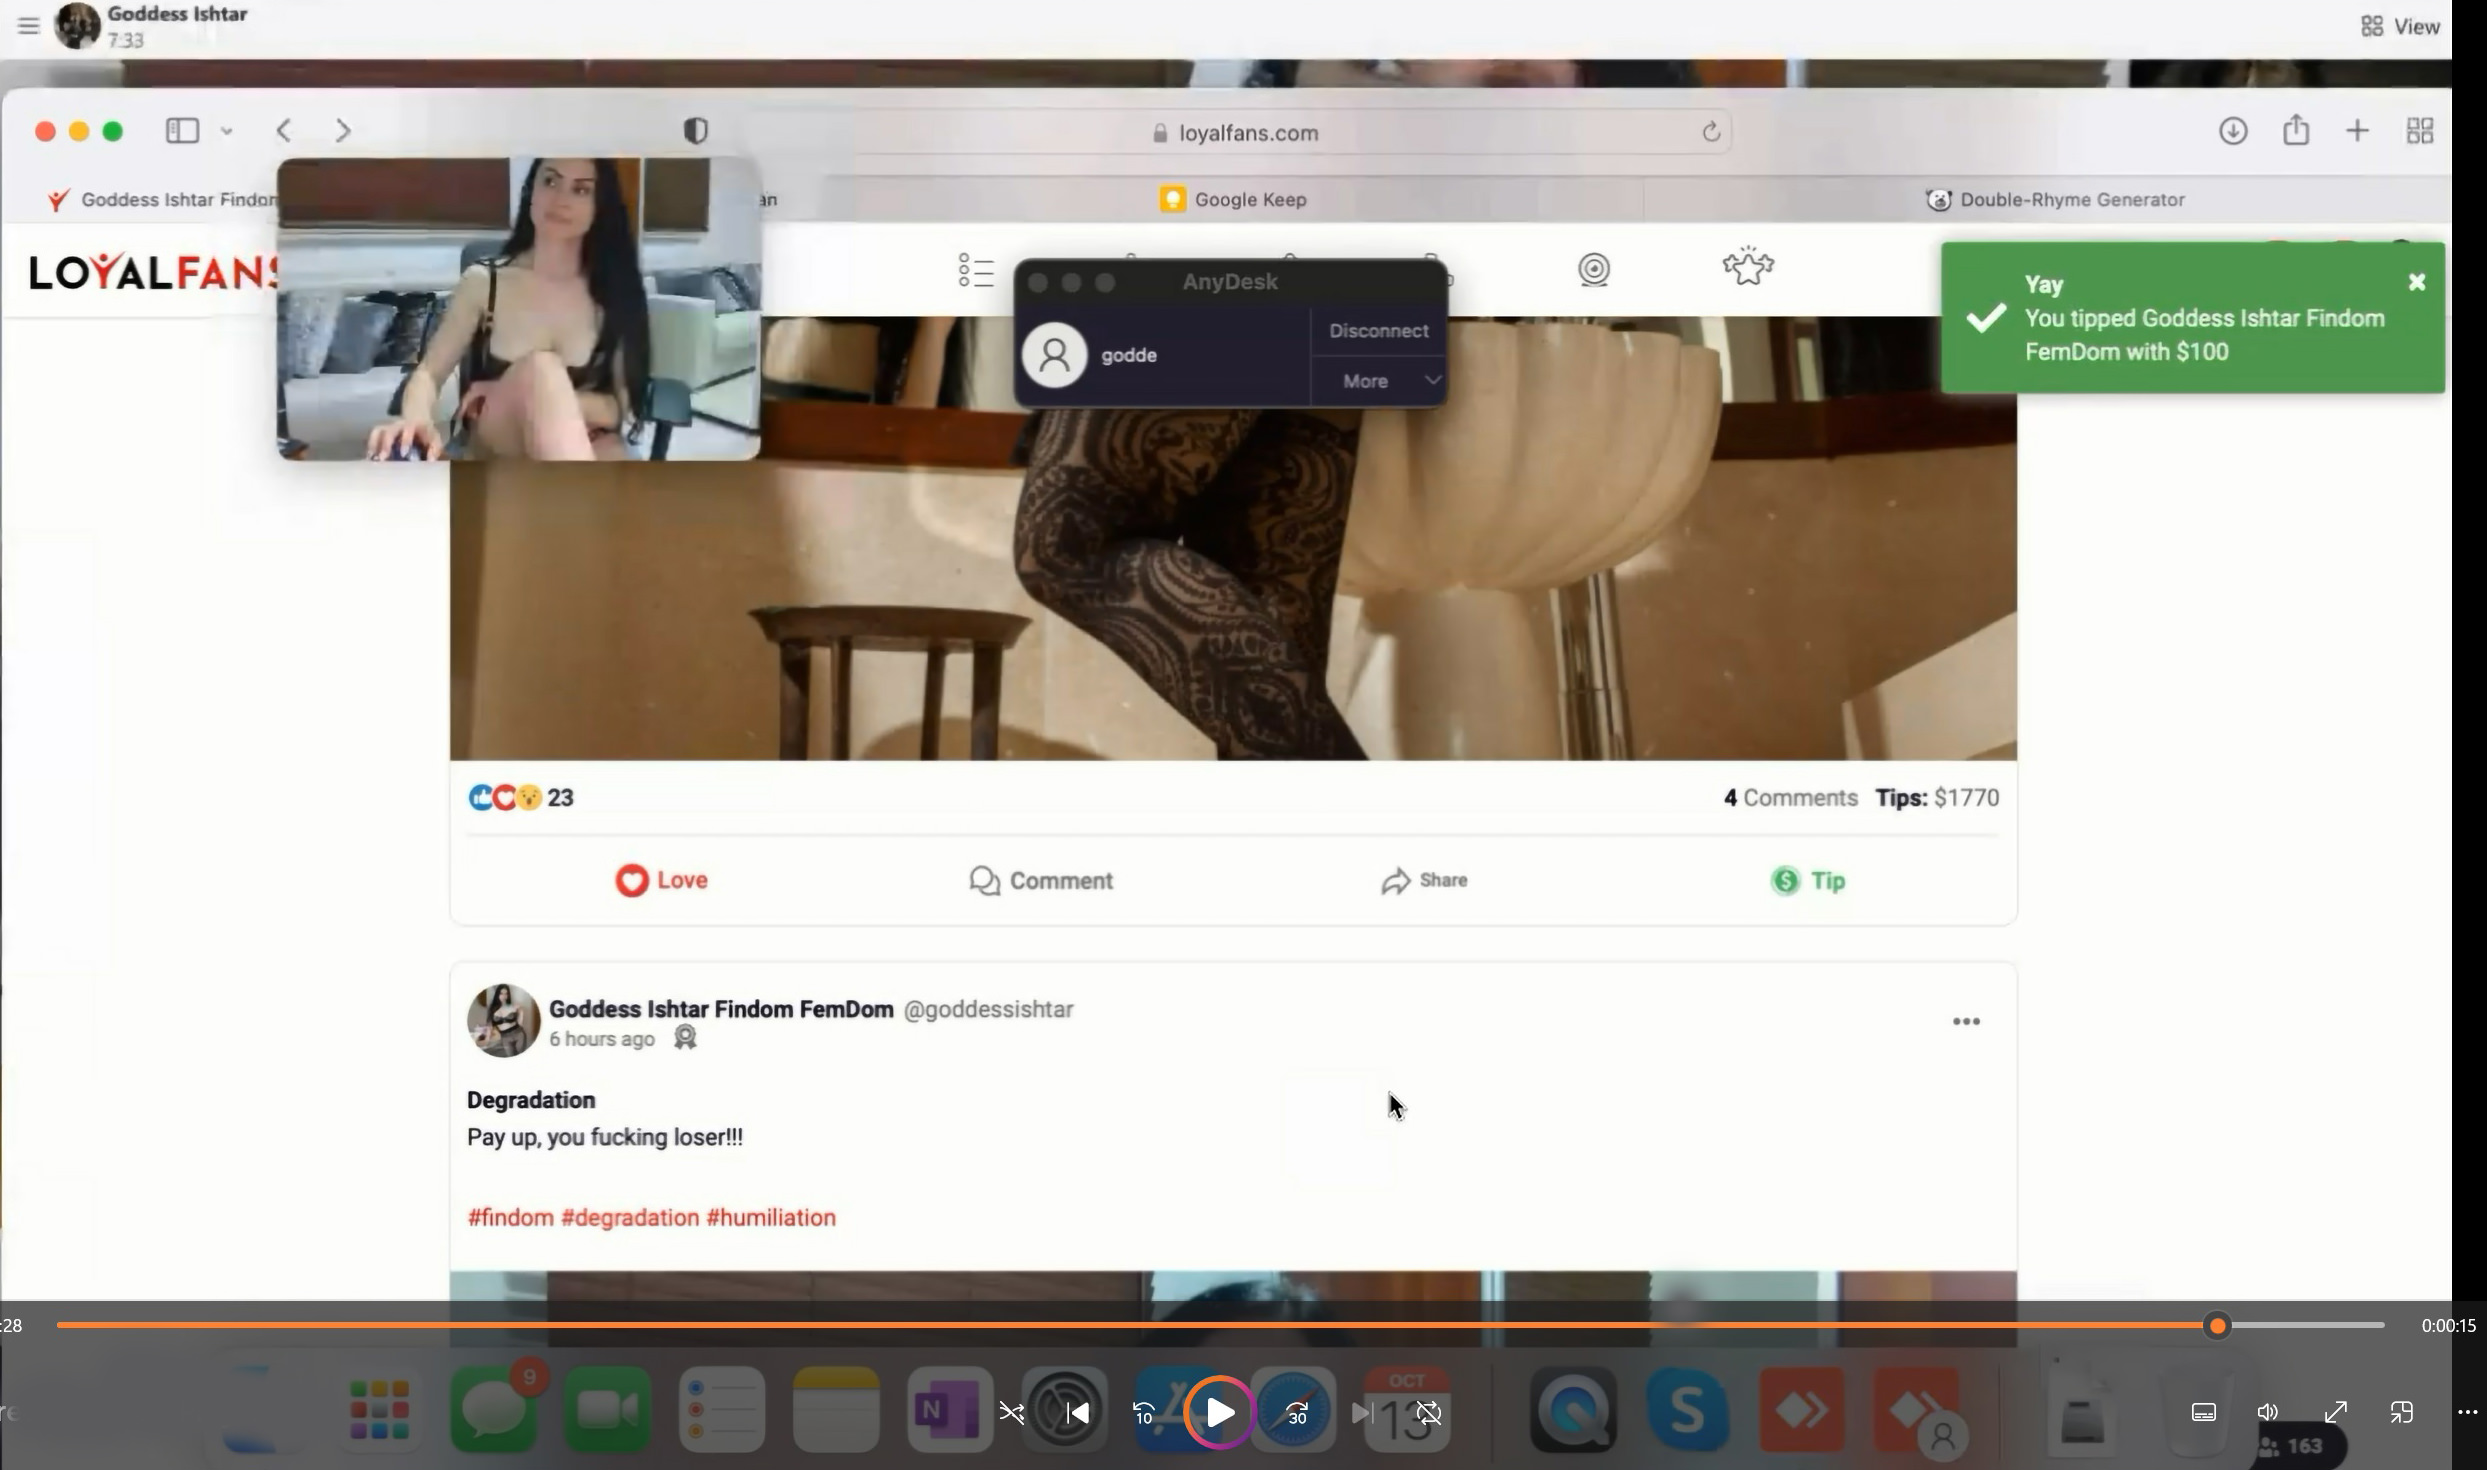Open the View options at top right

click(x=2400, y=26)
